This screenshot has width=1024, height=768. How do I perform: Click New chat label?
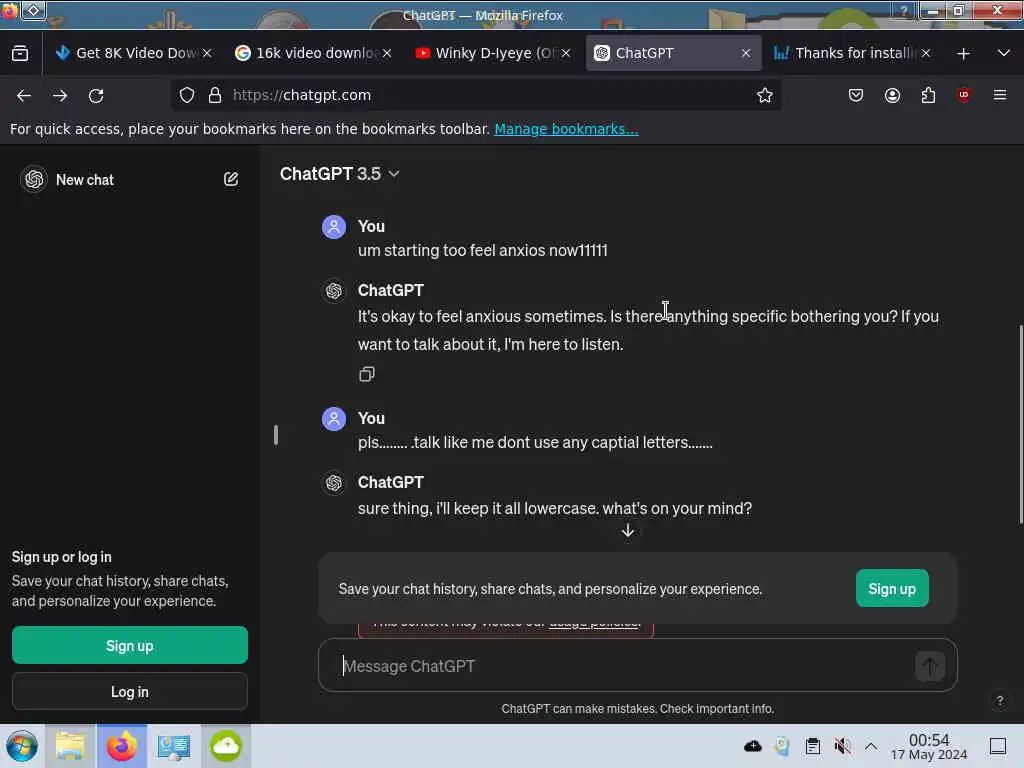point(85,180)
